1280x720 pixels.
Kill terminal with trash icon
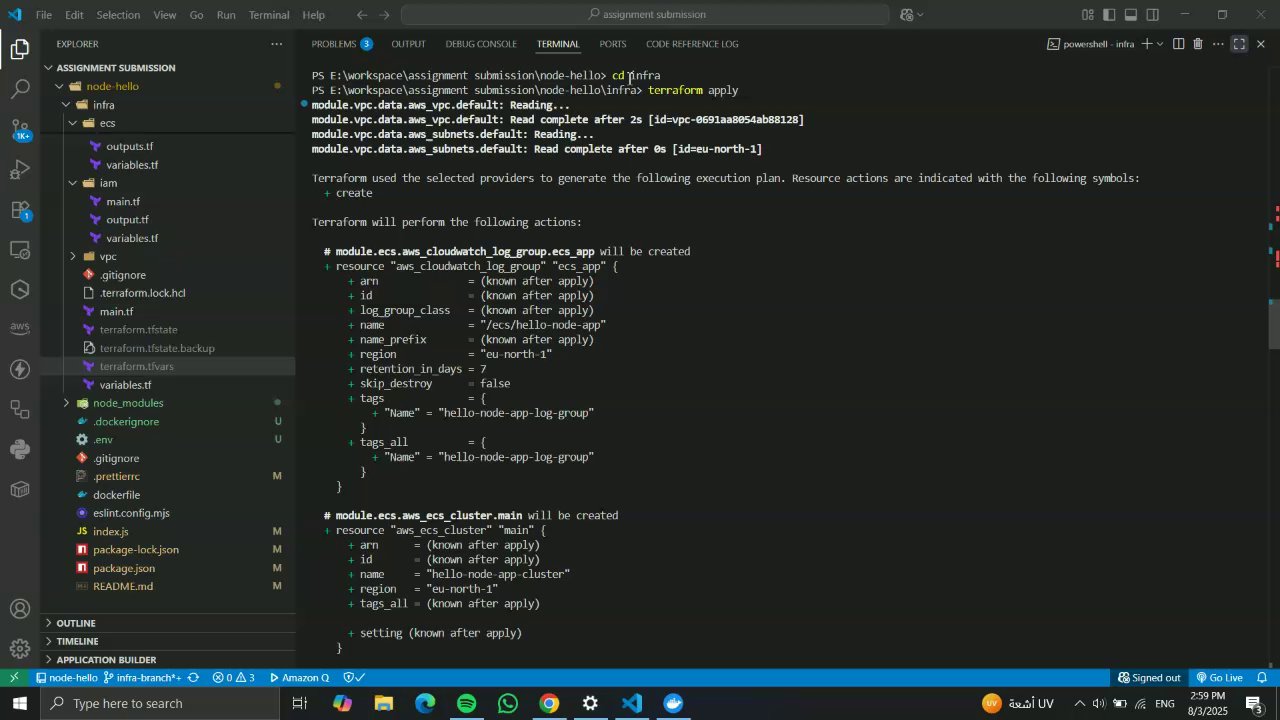click(1198, 44)
